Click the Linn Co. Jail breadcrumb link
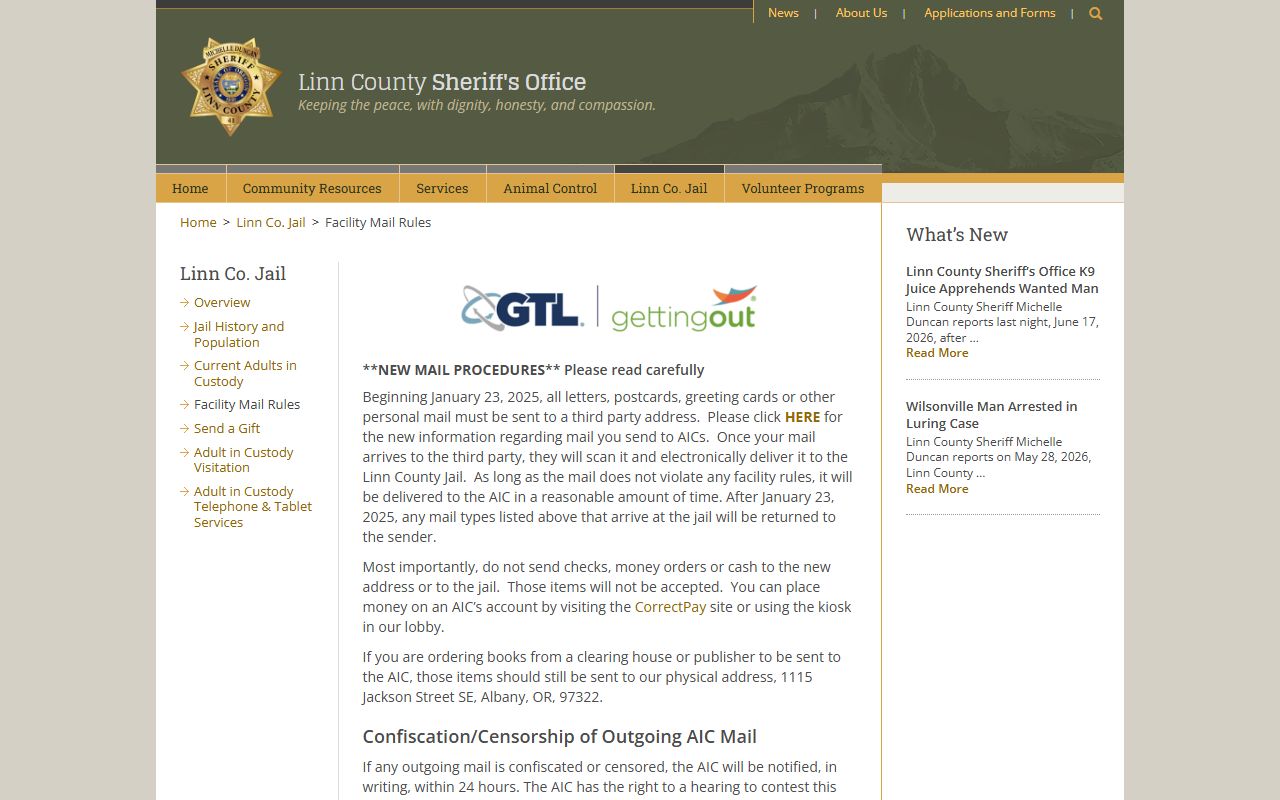The width and height of the screenshot is (1280, 800). click(271, 222)
